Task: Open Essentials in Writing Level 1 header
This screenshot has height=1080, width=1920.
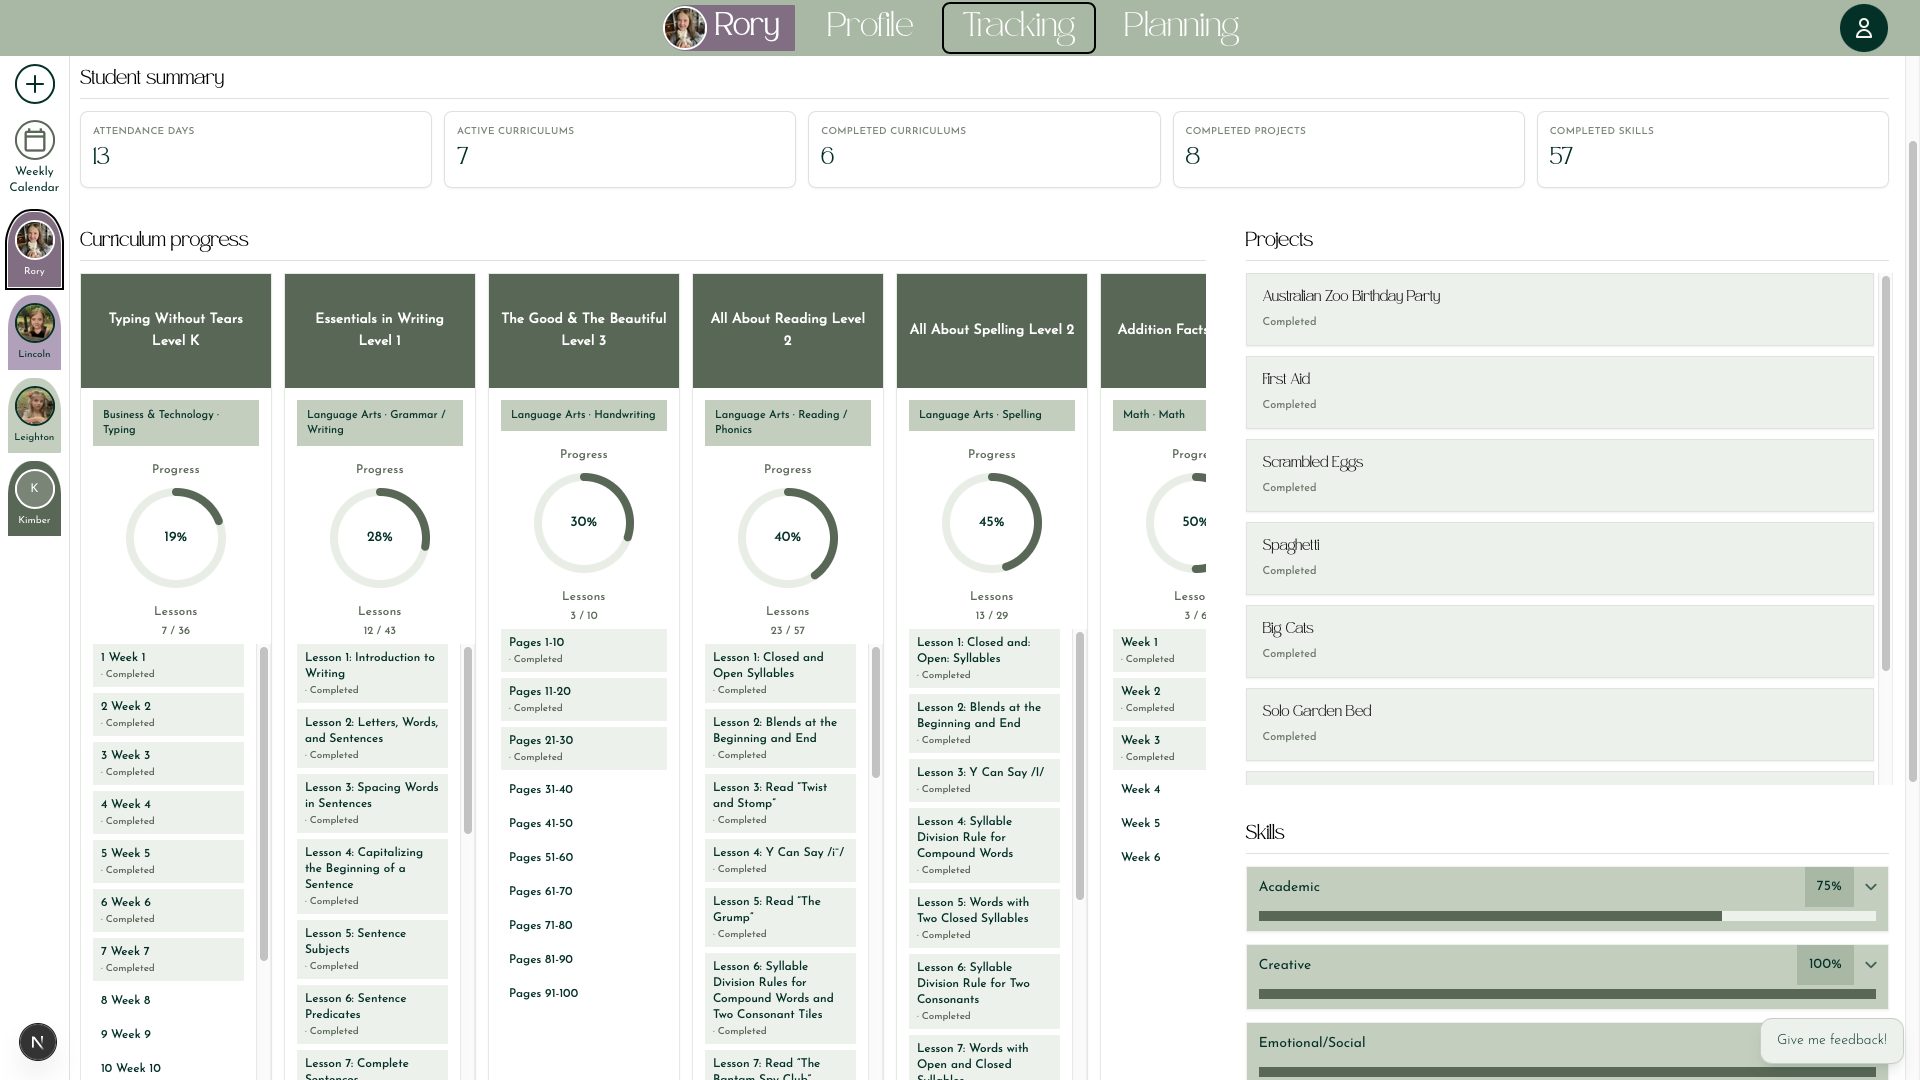Action: (380, 330)
